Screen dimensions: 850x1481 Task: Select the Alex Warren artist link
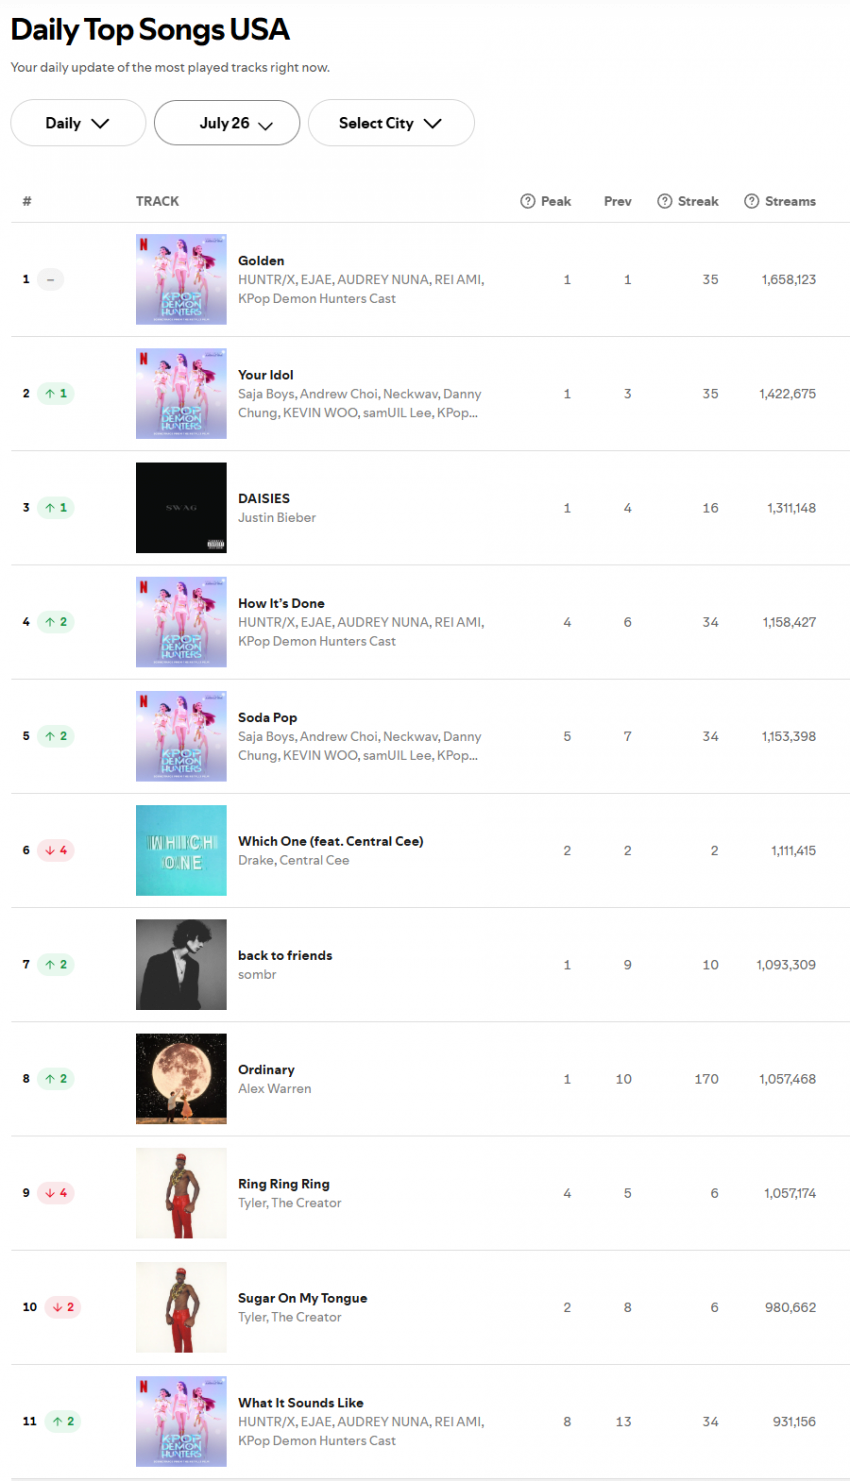pos(274,1089)
